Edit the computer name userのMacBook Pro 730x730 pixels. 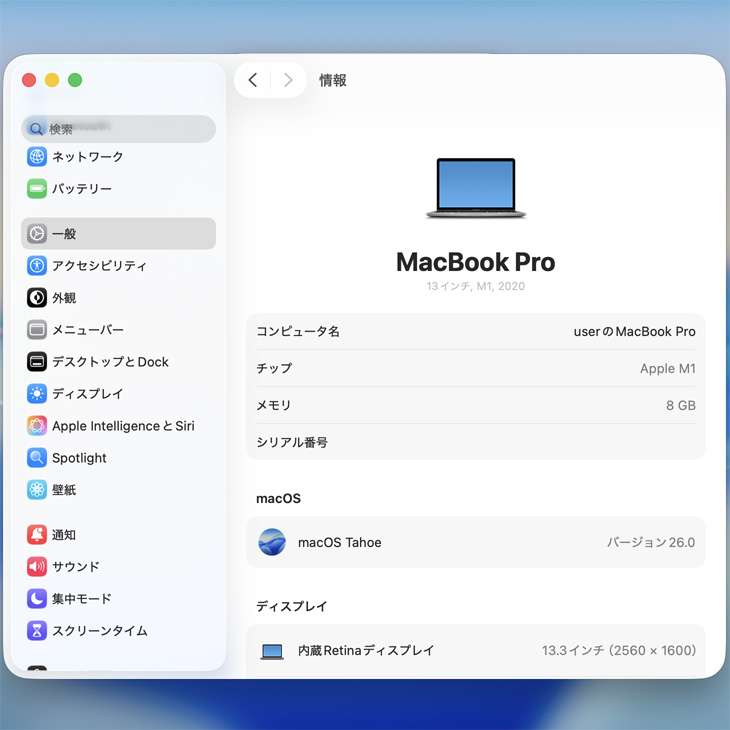pyautogui.click(x=634, y=331)
